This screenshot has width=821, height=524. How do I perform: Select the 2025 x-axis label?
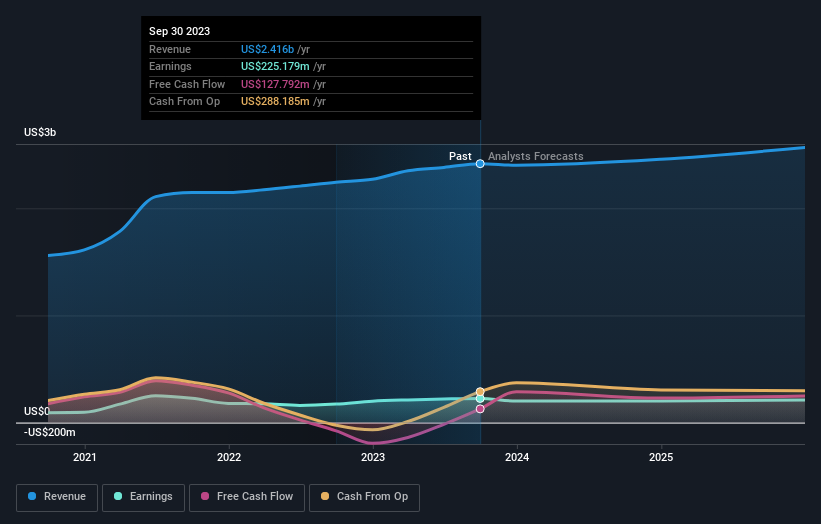(661, 457)
